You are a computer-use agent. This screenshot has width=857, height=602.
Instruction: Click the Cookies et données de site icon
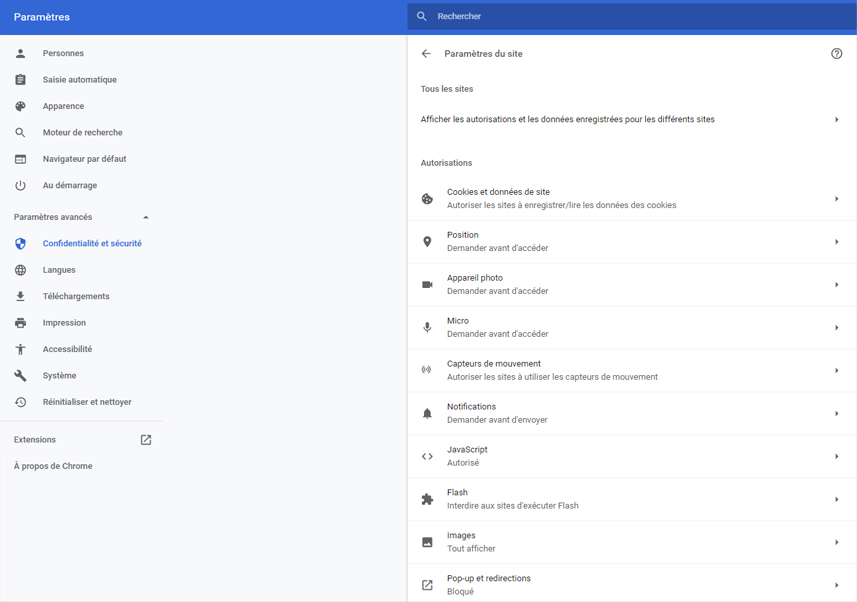pos(427,198)
